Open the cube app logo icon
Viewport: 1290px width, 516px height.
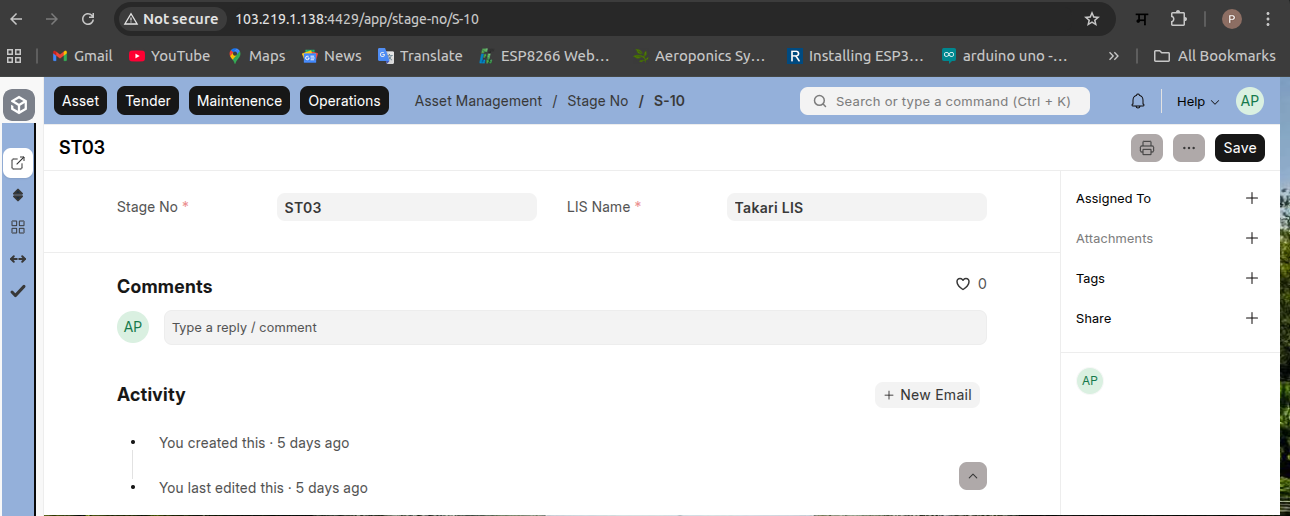click(19, 104)
